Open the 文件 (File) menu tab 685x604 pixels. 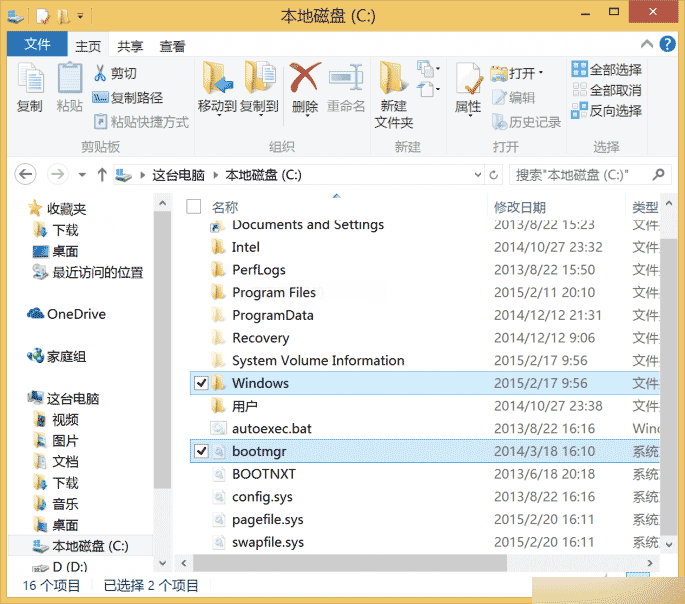37,44
